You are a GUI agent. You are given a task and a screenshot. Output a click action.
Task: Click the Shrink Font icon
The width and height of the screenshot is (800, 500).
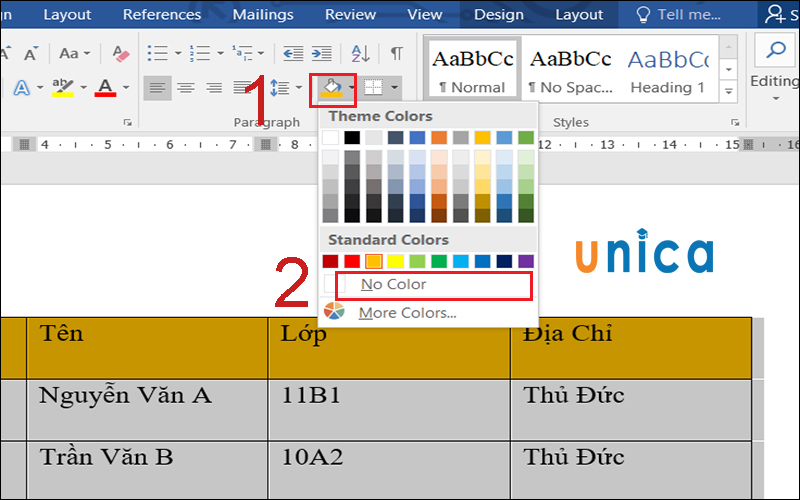[31, 53]
